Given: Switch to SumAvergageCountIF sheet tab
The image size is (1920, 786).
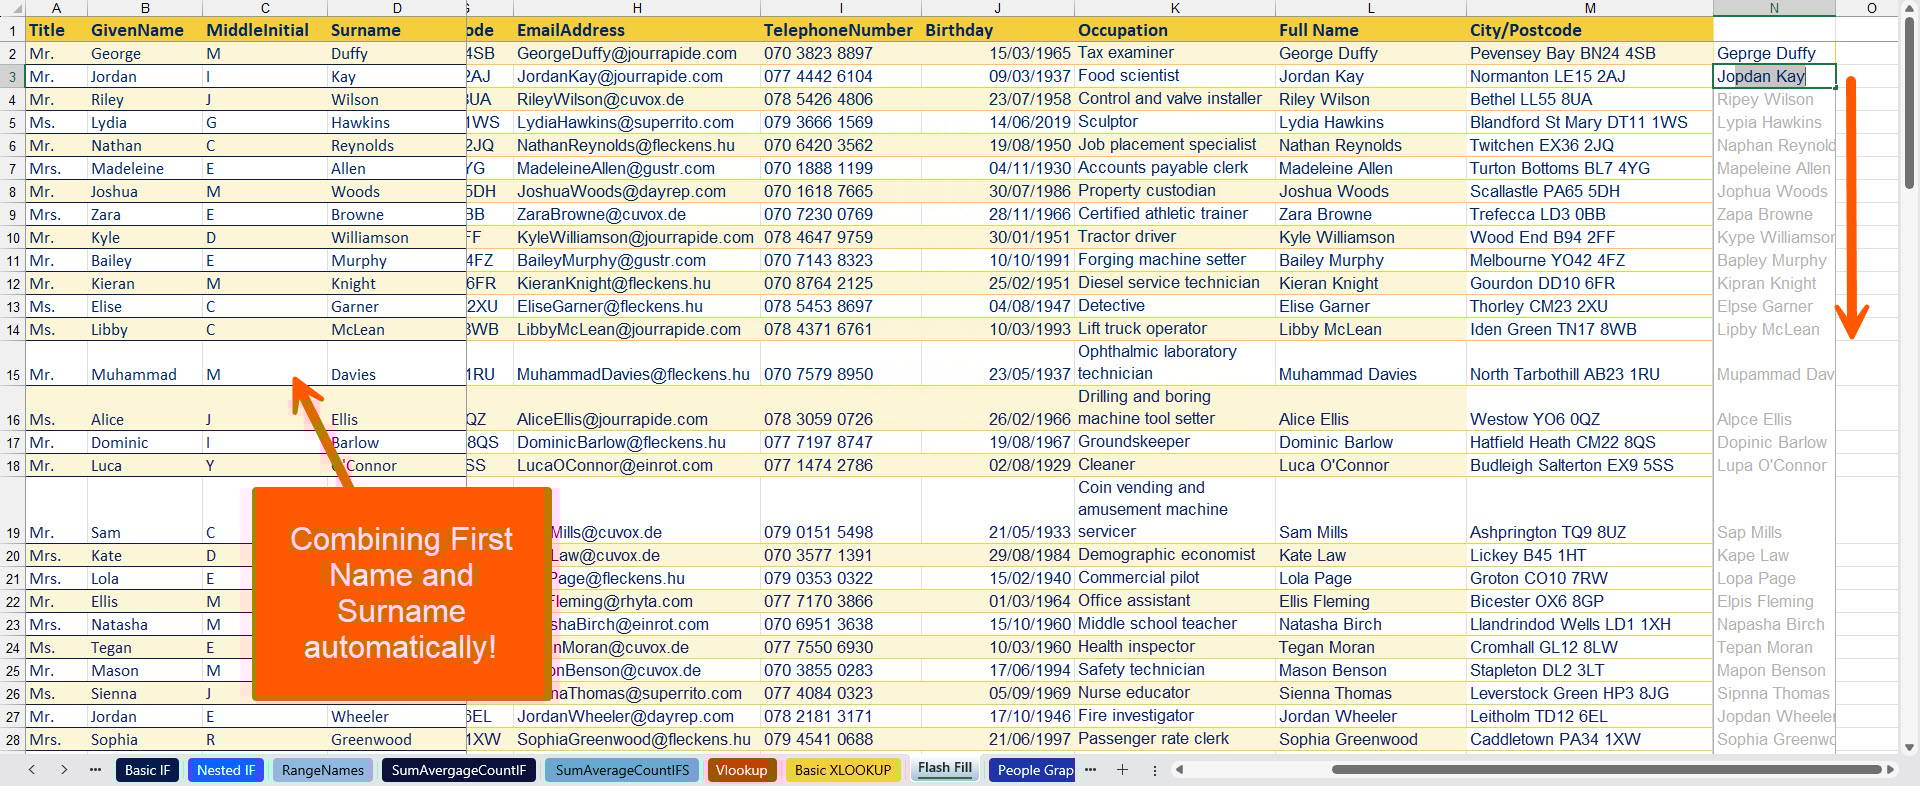Looking at the screenshot, I should tap(459, 770).
